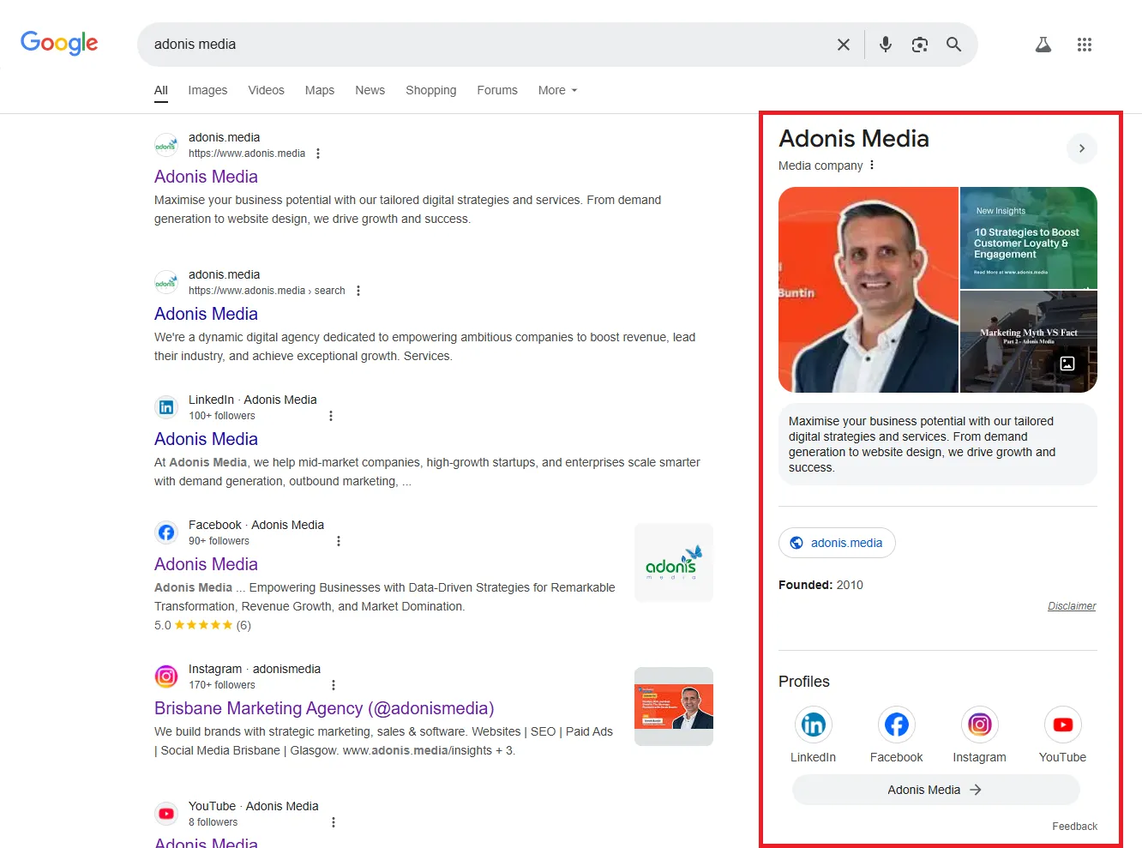Select the All results tab
1142x848 pixels.
pos(161,90)
